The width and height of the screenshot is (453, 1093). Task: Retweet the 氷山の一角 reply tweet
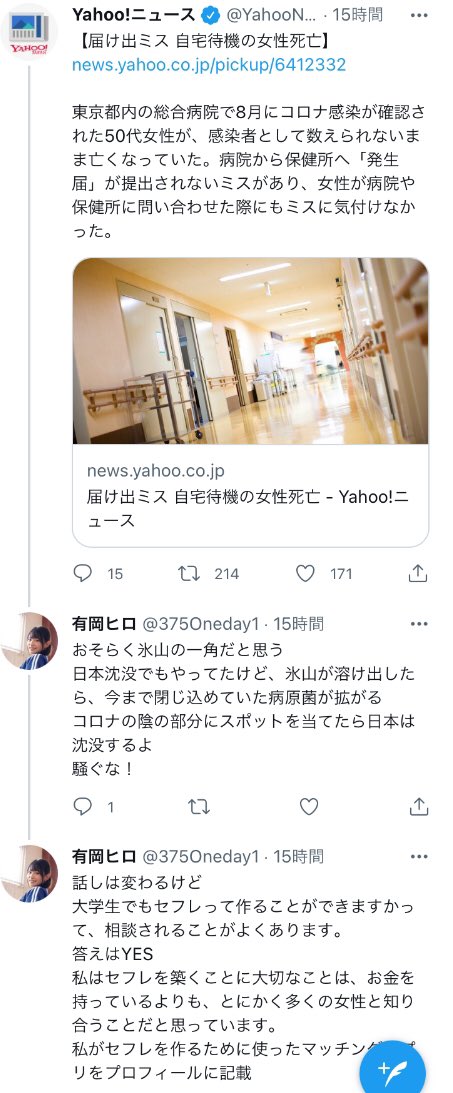coord(199,807)
